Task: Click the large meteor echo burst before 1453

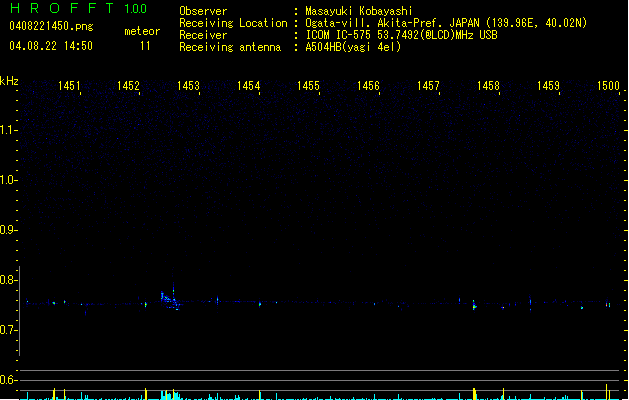Action: [x=170, y=299]
